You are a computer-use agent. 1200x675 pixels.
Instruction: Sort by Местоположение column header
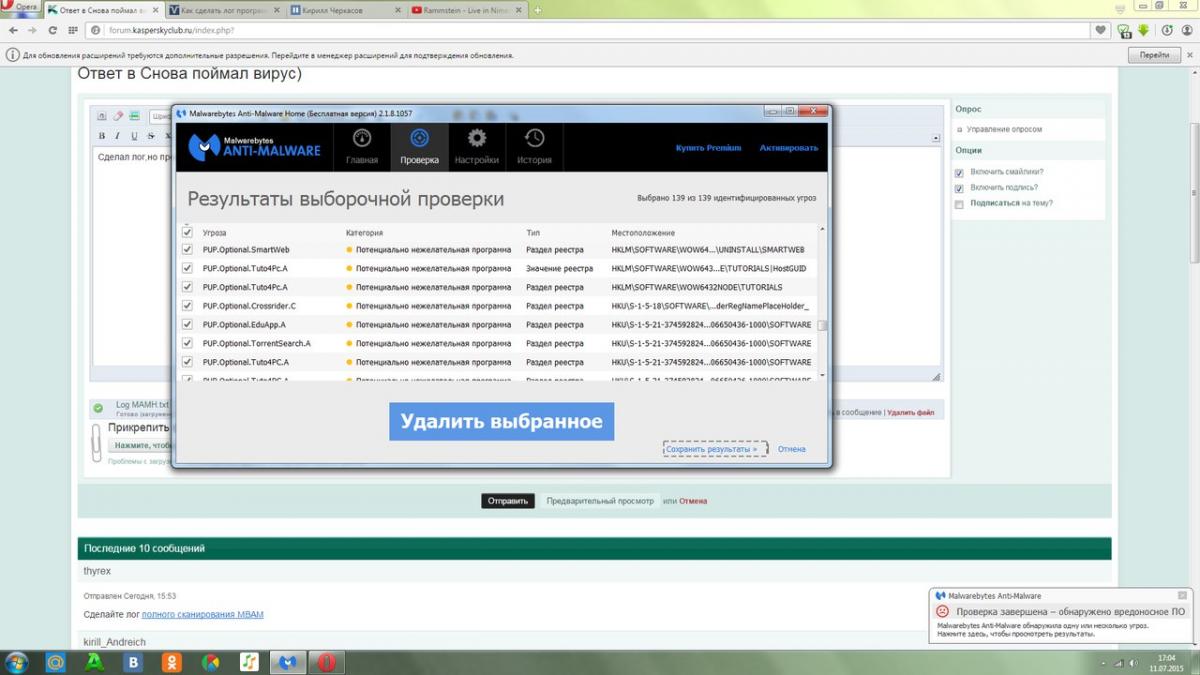coord(643,233)
